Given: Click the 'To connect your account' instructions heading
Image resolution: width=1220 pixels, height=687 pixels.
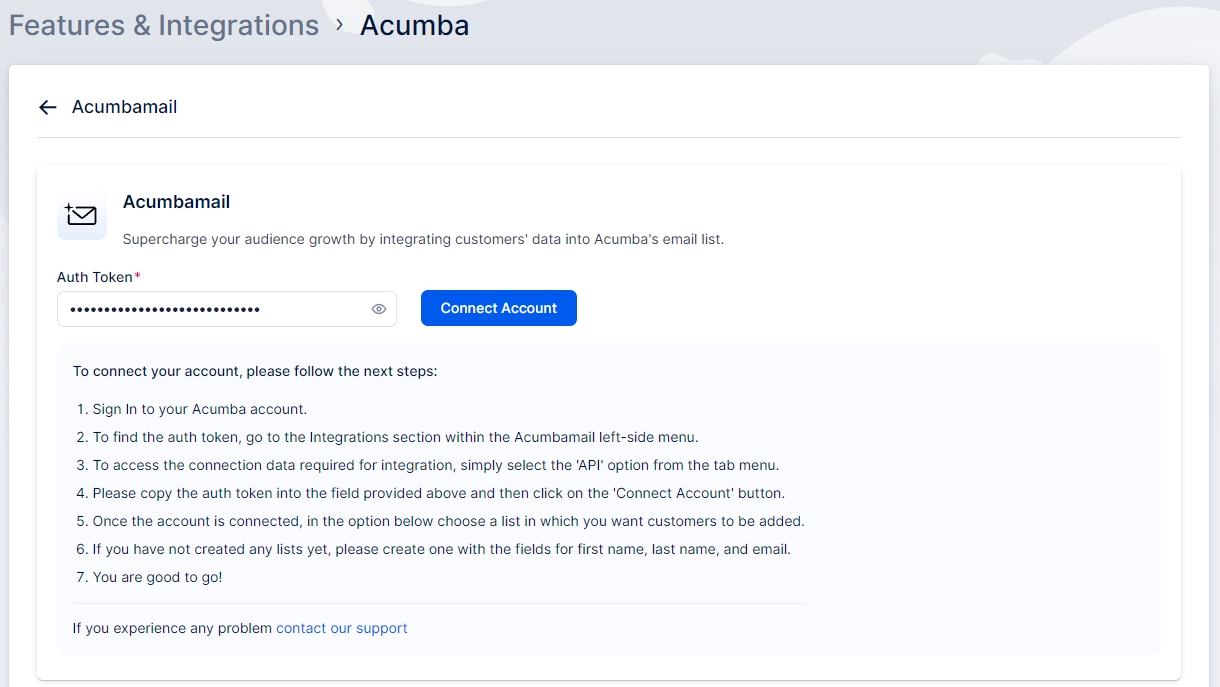Looking at the screenshot, I should (x=255, y=371).
